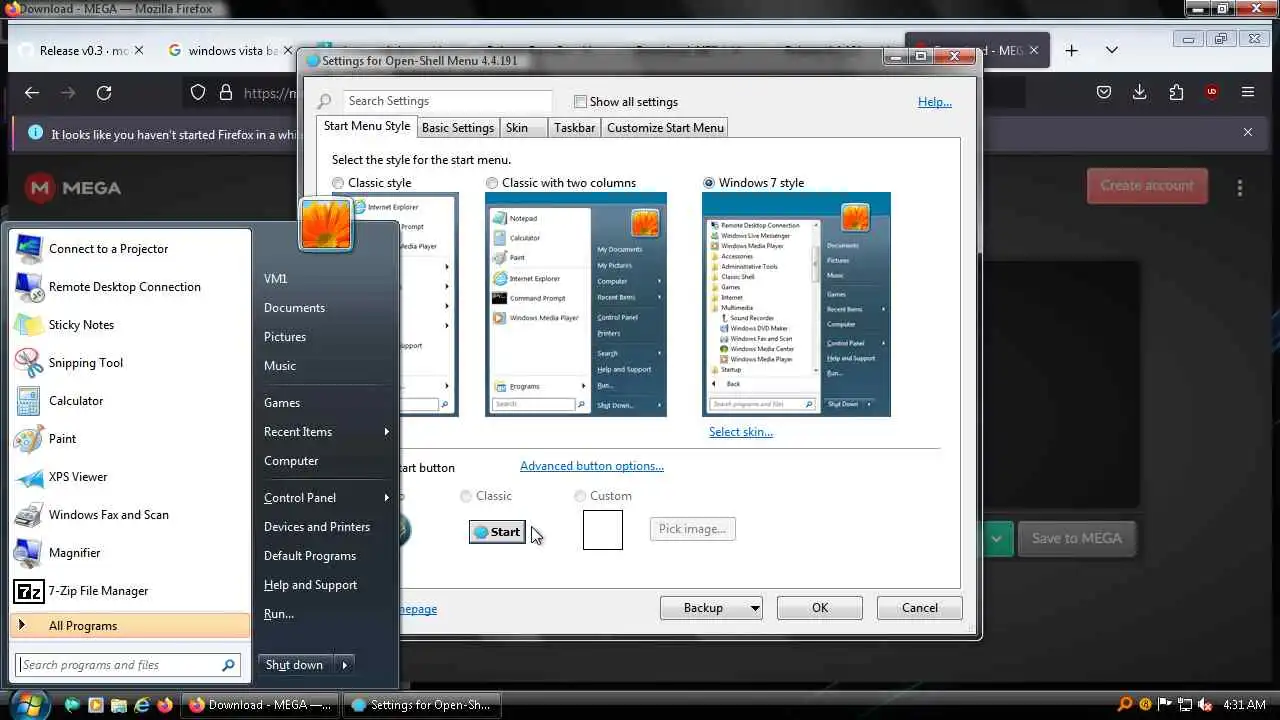Open Shut down options arrow

(x=344, y=665)
